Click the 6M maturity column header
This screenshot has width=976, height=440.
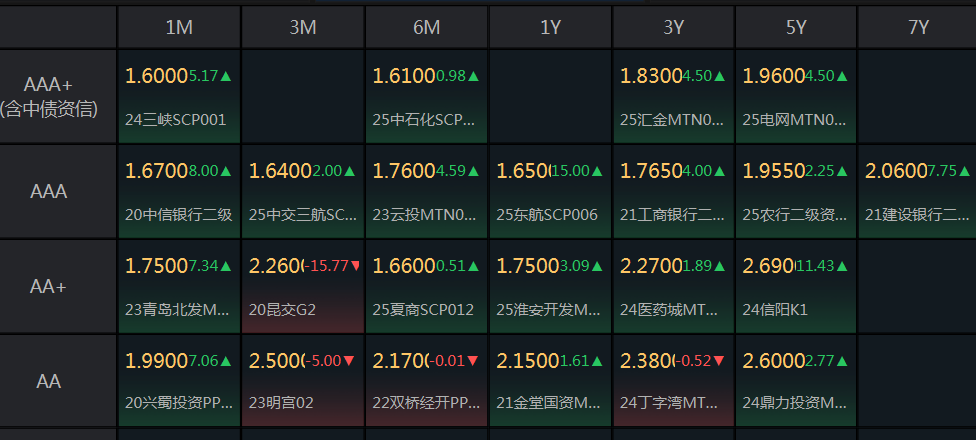click(426, 27)
